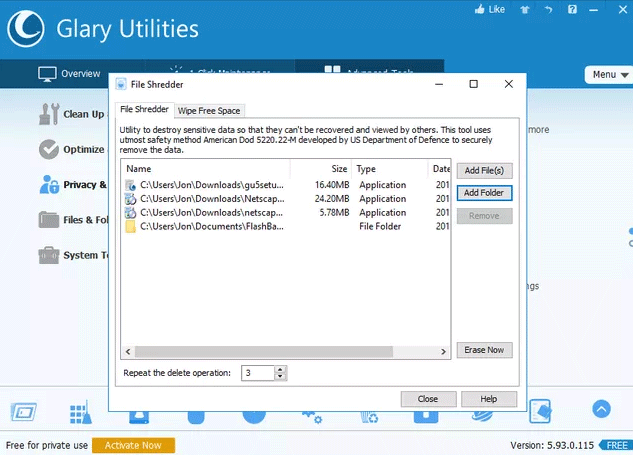633x455 pixels.
Task: Click the shirt skin icon in title bar
Action: pos(524,9)
